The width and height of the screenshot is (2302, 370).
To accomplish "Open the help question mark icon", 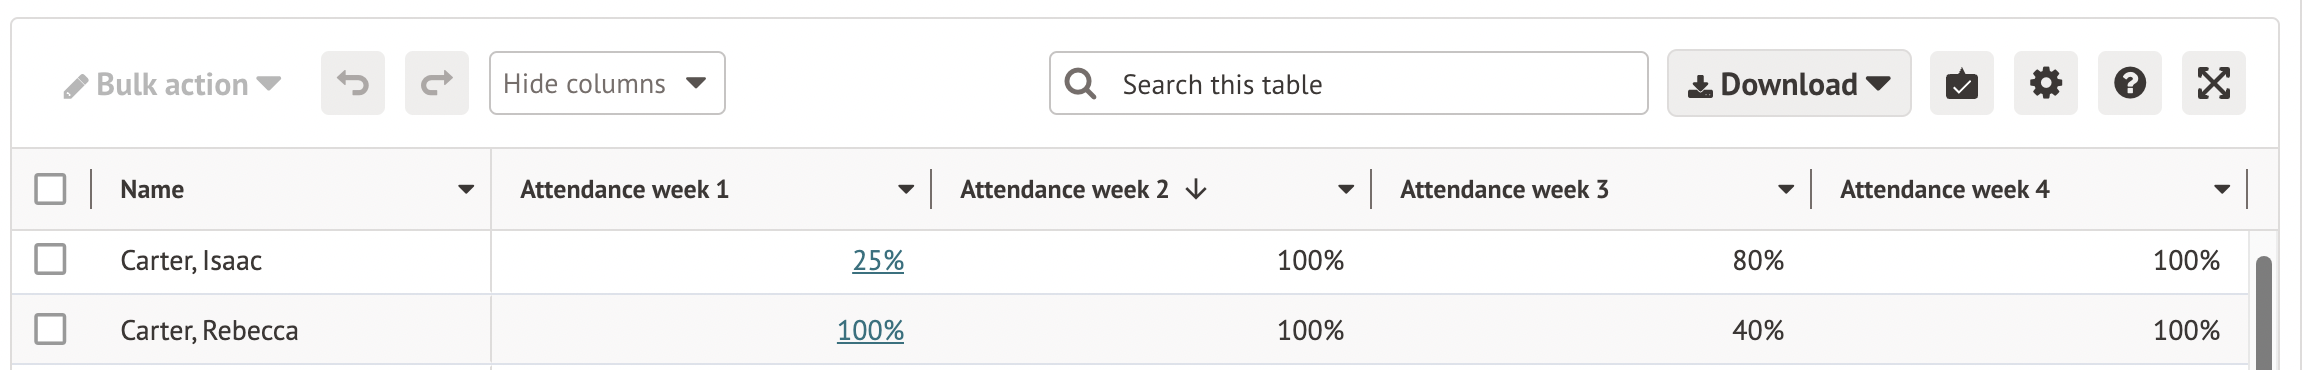I will pyautogui.click(x=2130, y=83).
